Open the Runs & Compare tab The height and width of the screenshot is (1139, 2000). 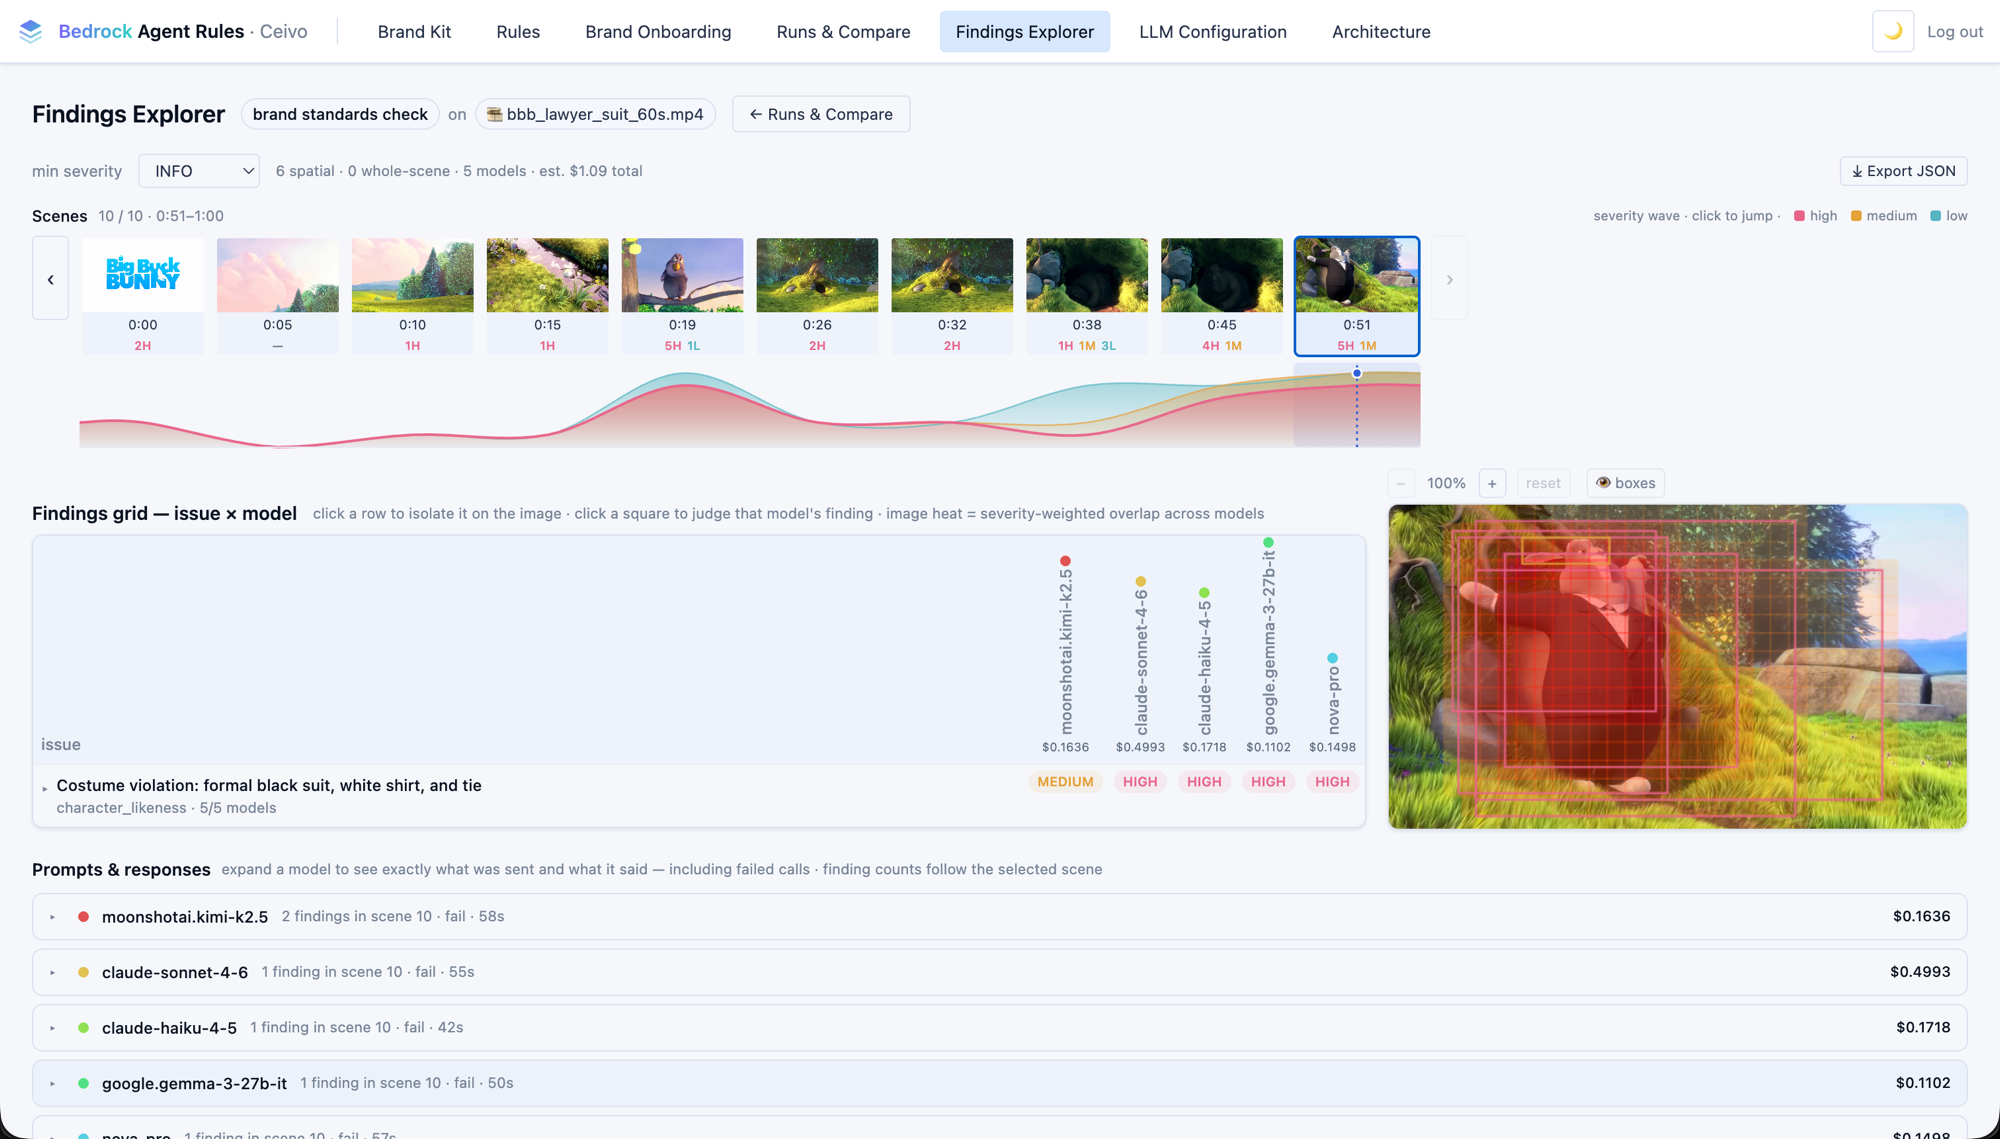(843, 32)
